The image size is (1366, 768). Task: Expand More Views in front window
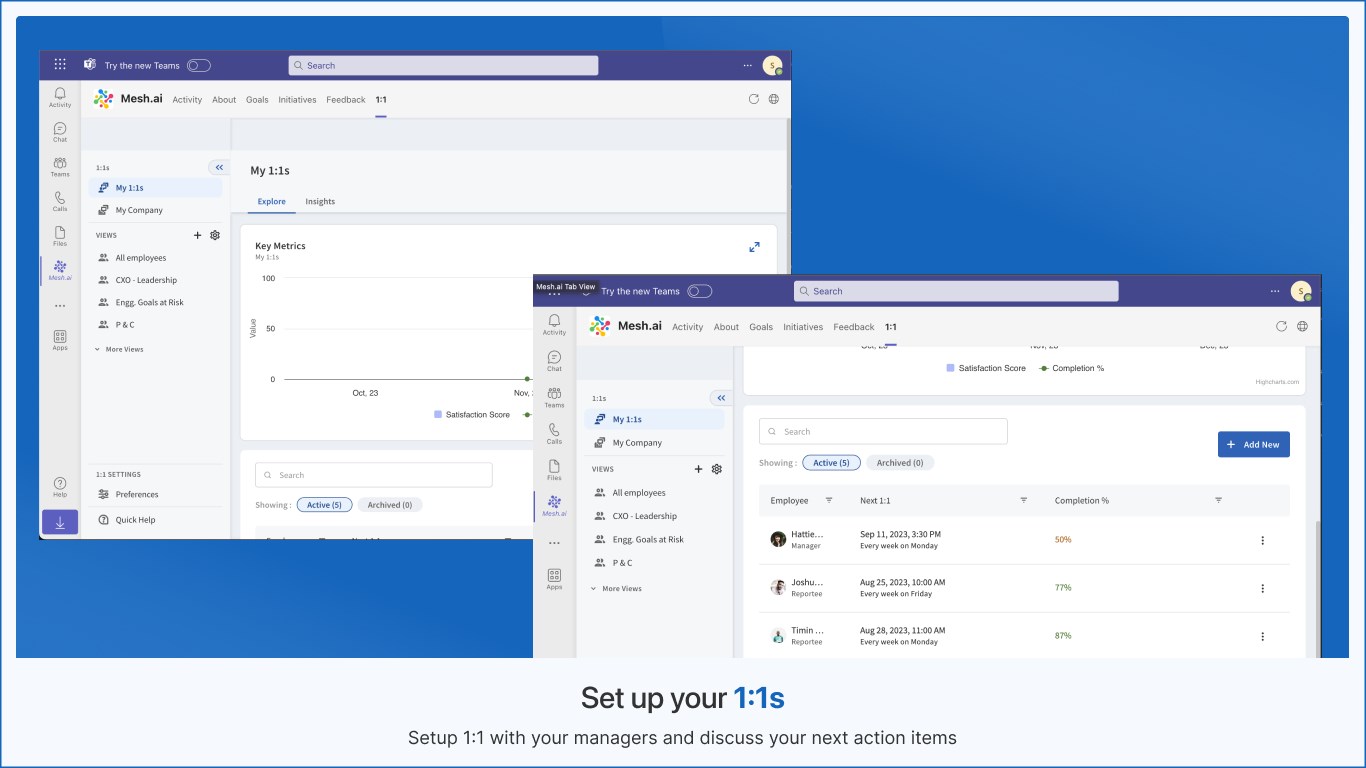pos(616,589)
